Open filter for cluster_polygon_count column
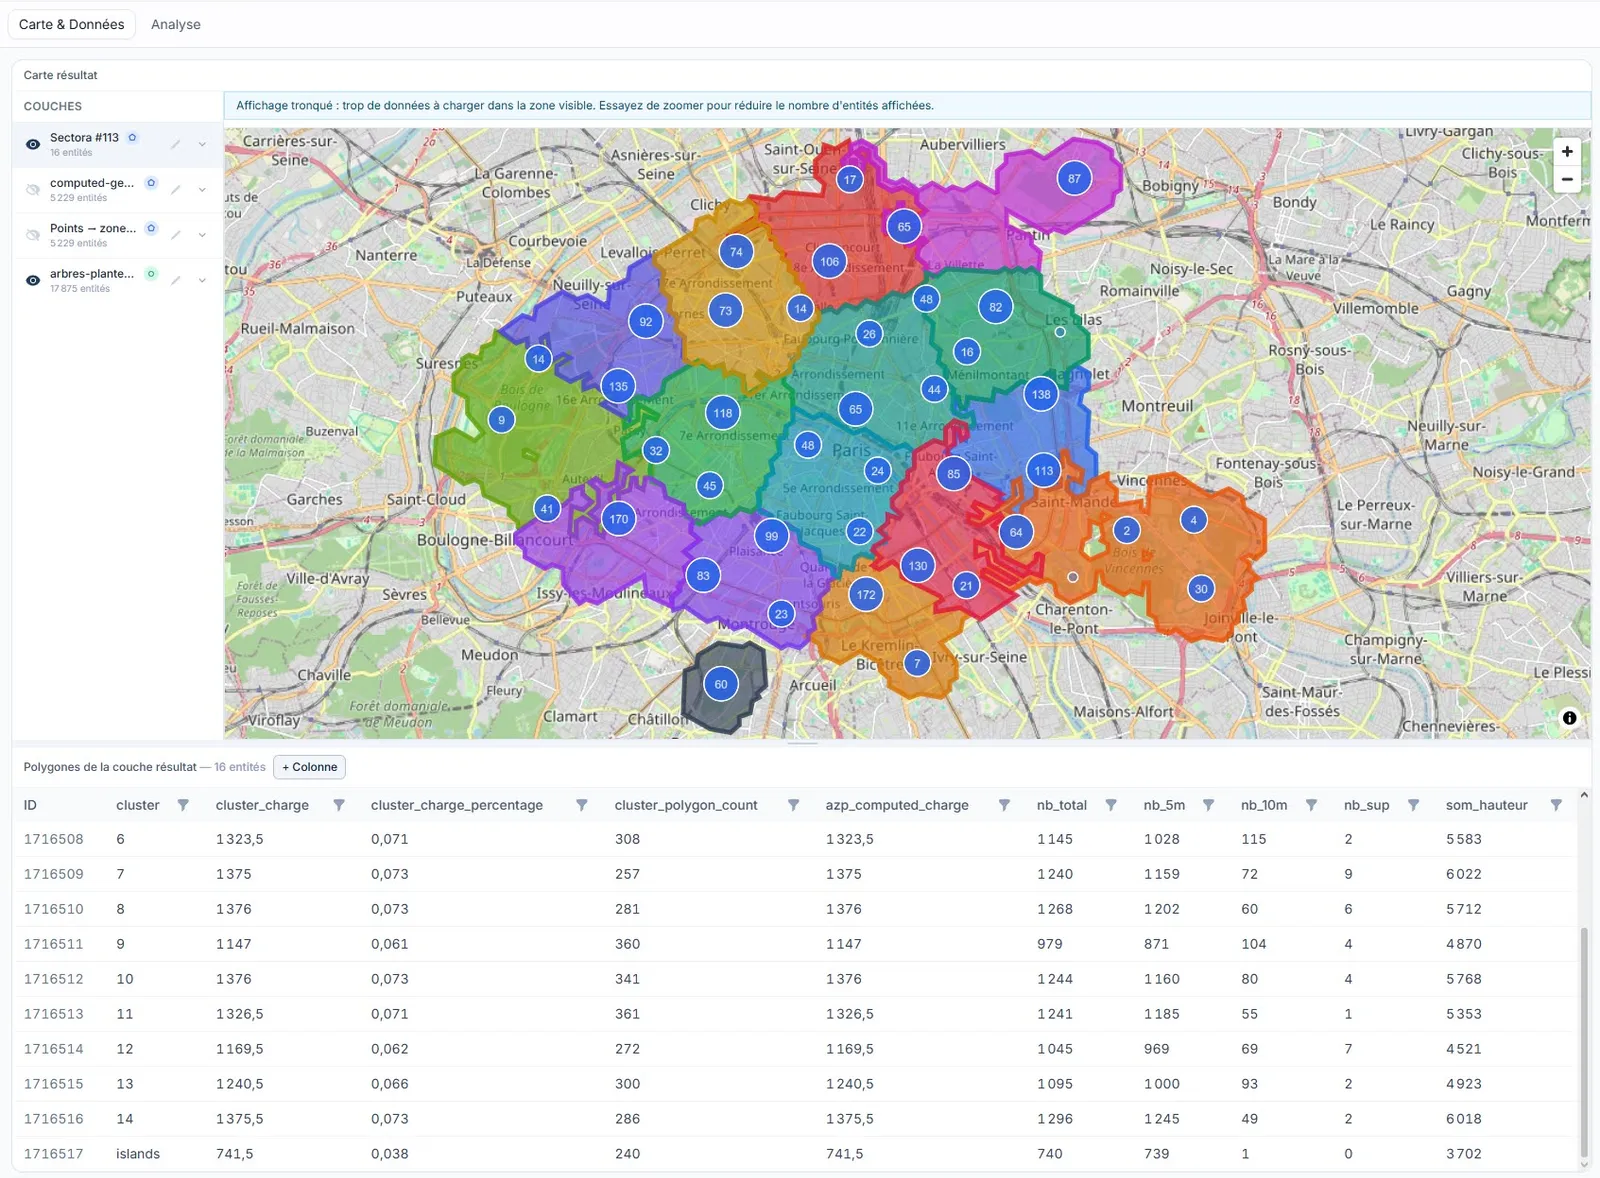This screenshot has height=1178, width=1600. (793, 805)
